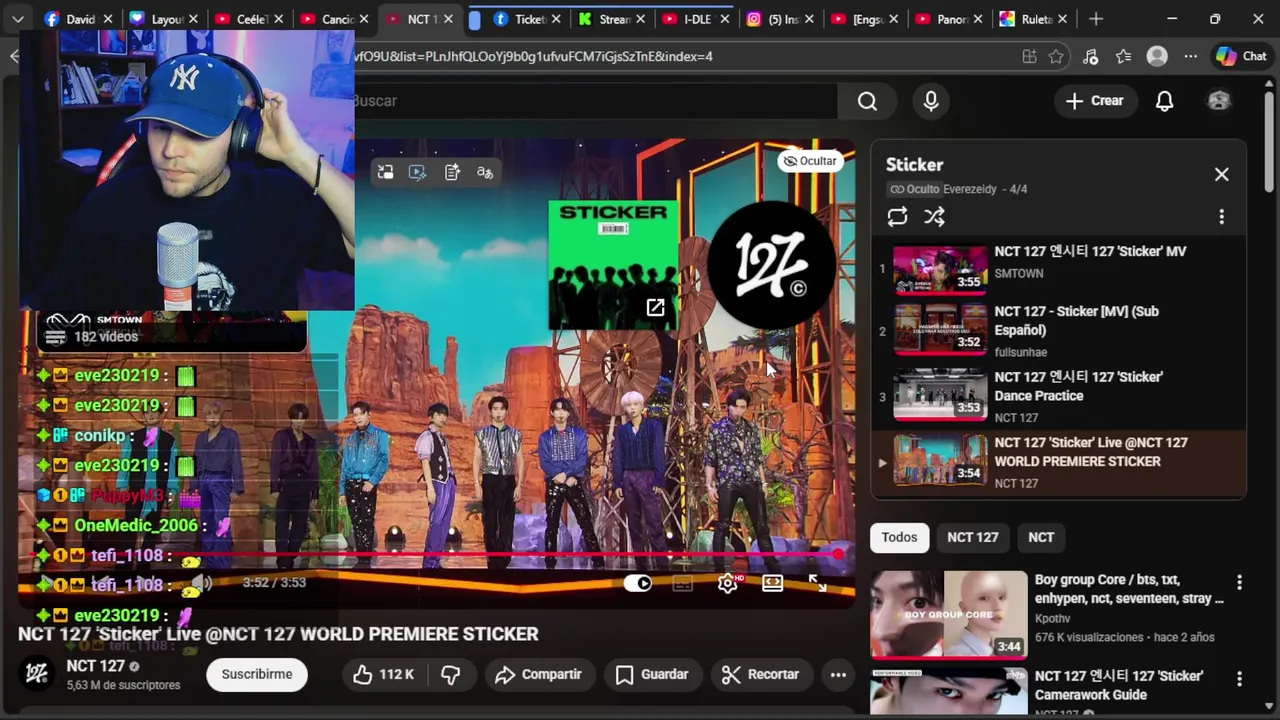Open Boy group Core video thumbnail
Screen dimensions: 1280x720
tap(949, 614)
